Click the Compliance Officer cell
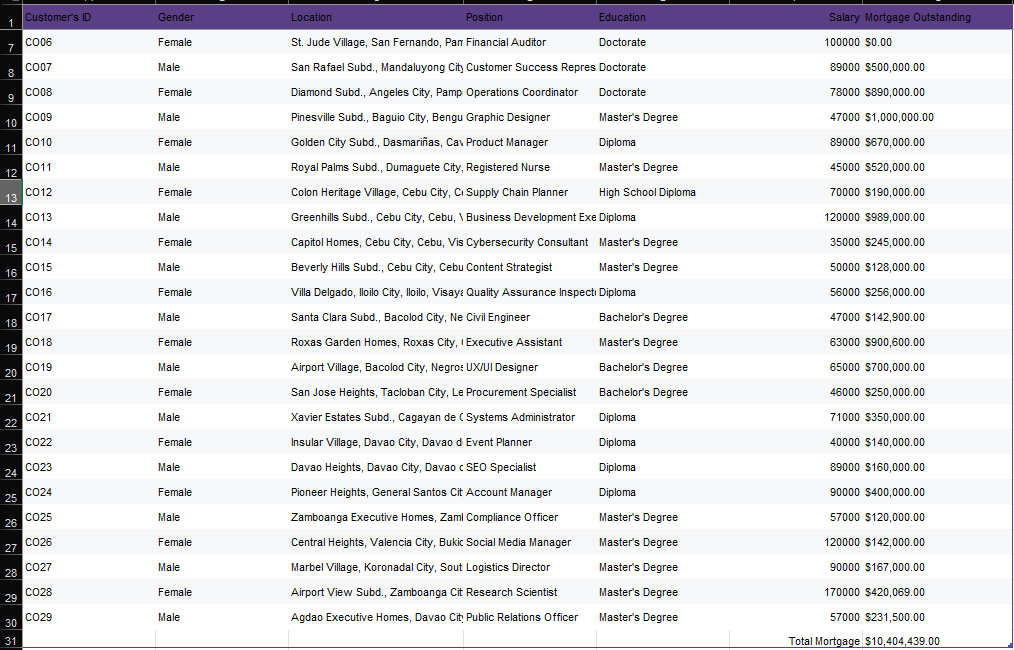Viewport: 1014px width, 650px height. 530,517
